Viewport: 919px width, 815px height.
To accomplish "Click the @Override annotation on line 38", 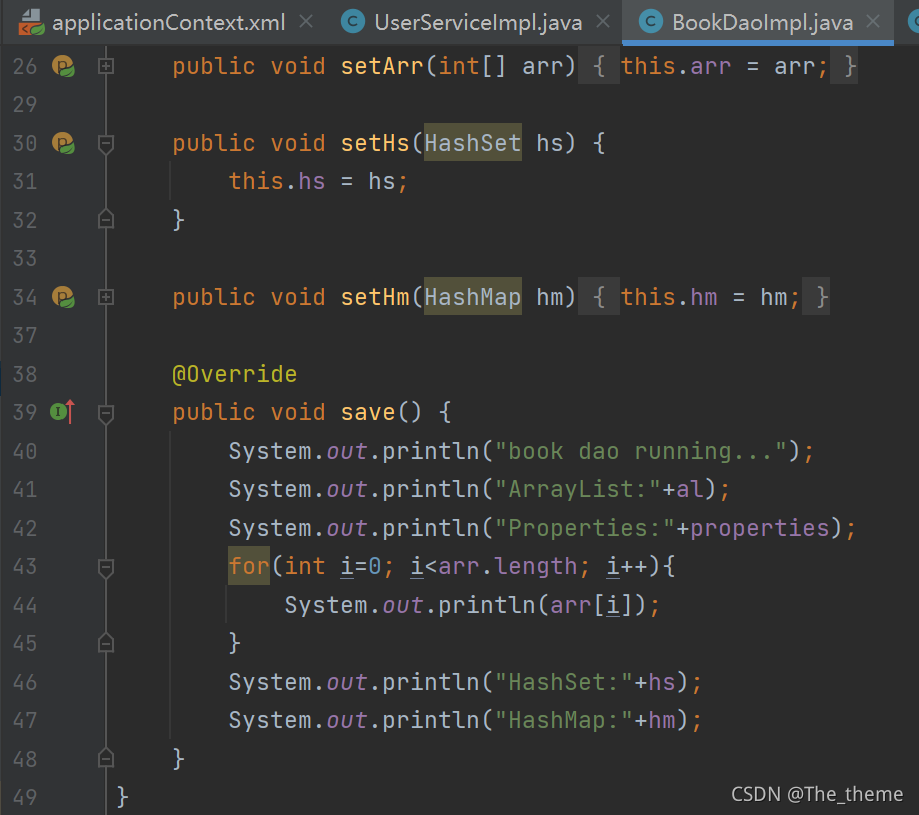I will 235,374.
